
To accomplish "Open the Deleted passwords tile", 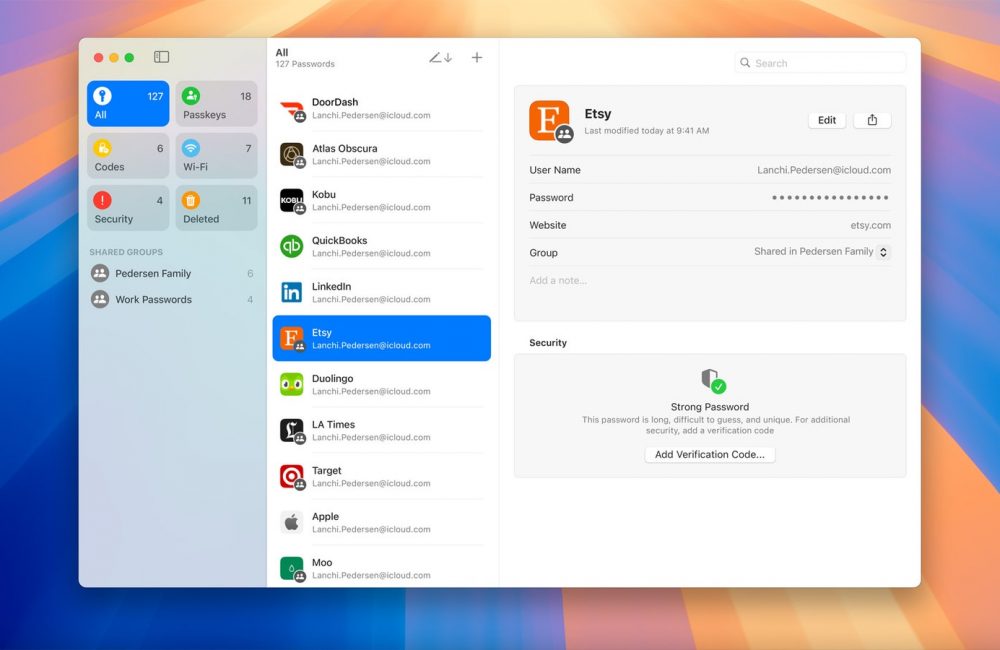I will pyautogui.click(x=217, y=208).
